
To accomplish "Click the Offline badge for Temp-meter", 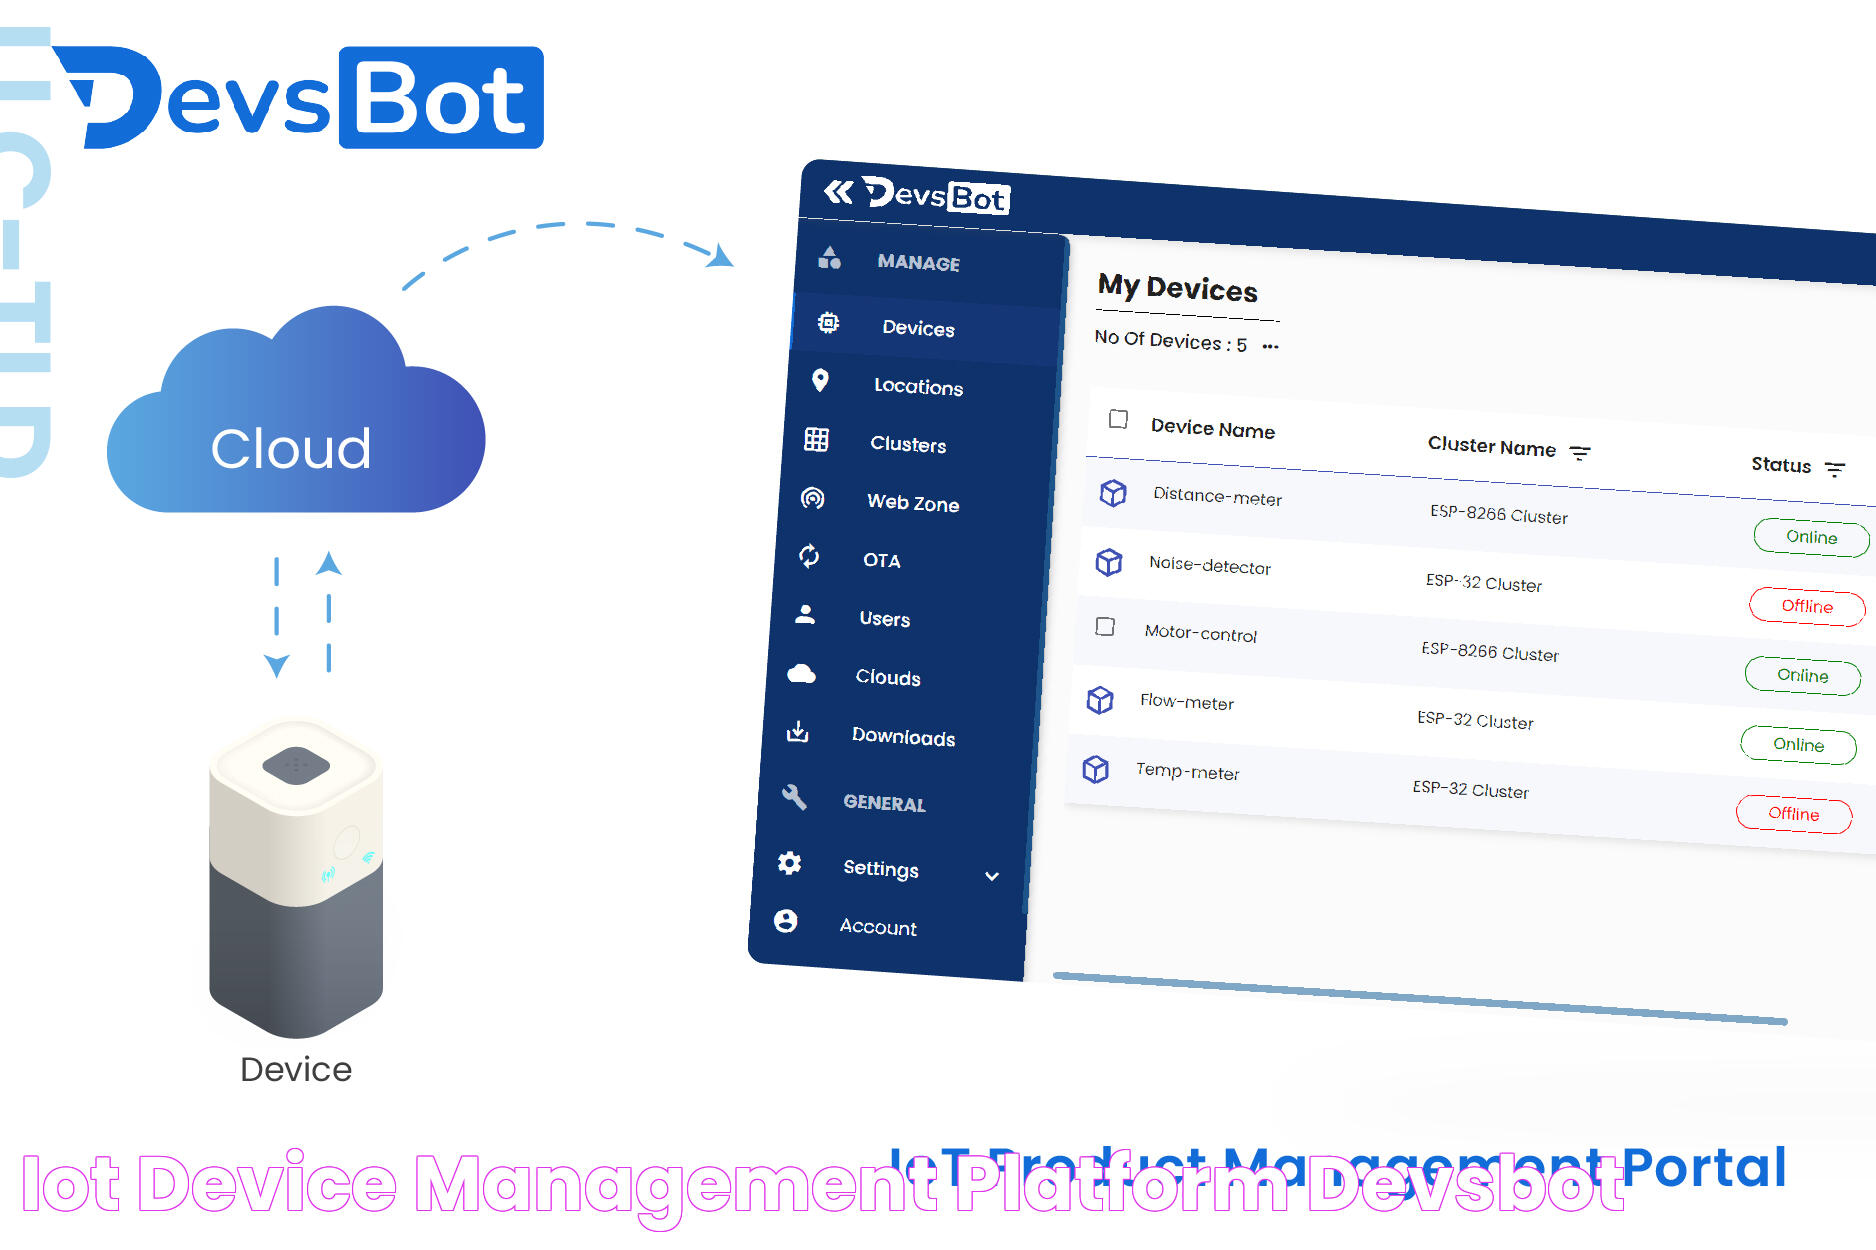I will [x=1794, y=813].
